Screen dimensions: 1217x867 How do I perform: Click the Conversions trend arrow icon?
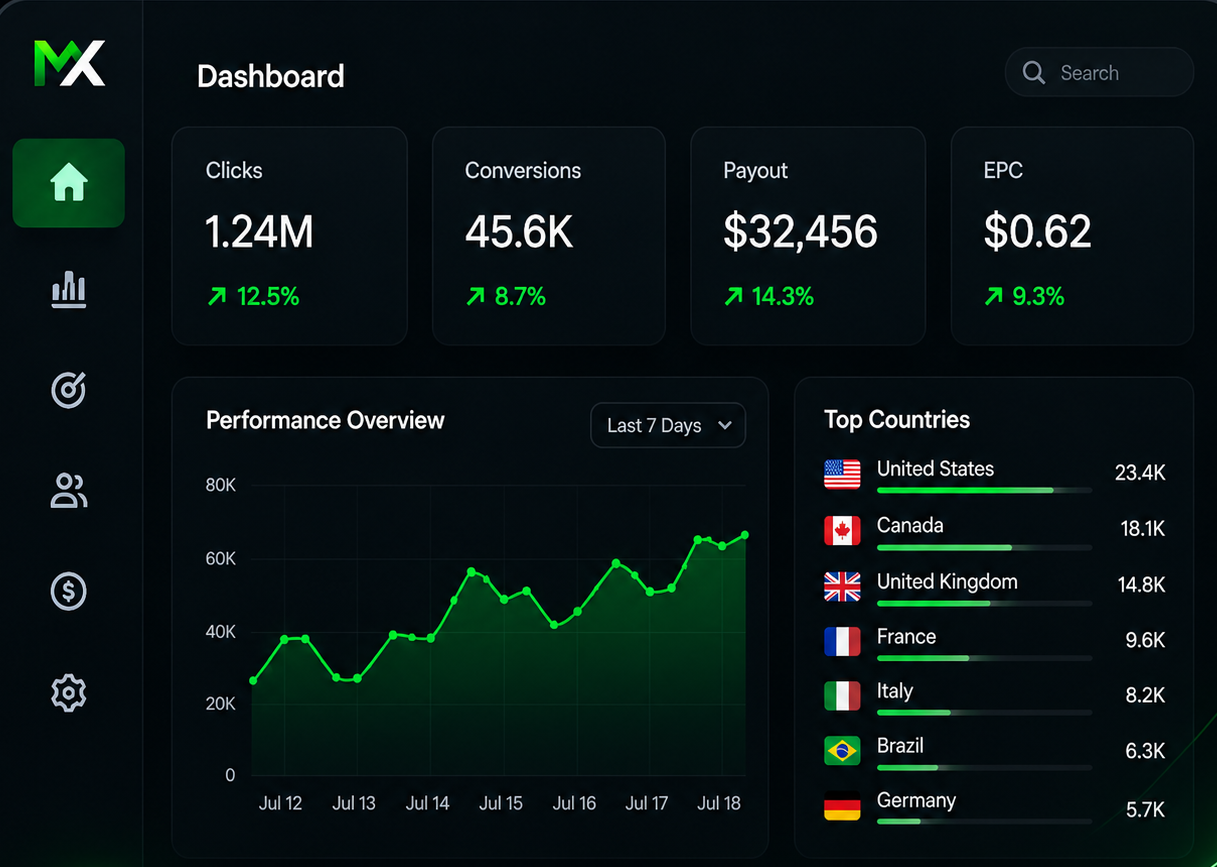pyautogui.click(x=476, y=296)
